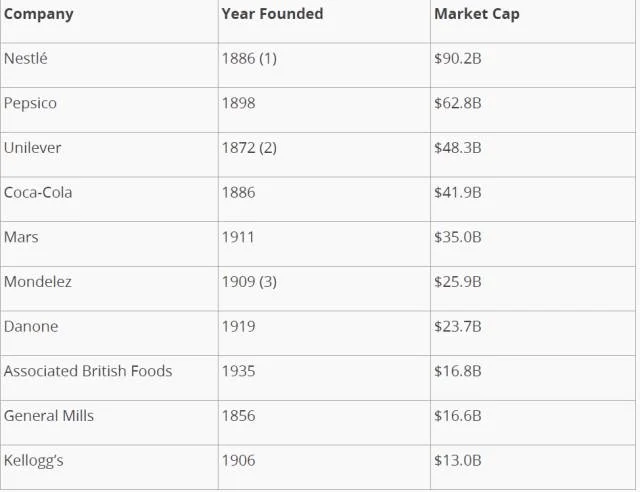
Task: Click Unilever's 1872 (2) founding year
Action: click(249, 148)
